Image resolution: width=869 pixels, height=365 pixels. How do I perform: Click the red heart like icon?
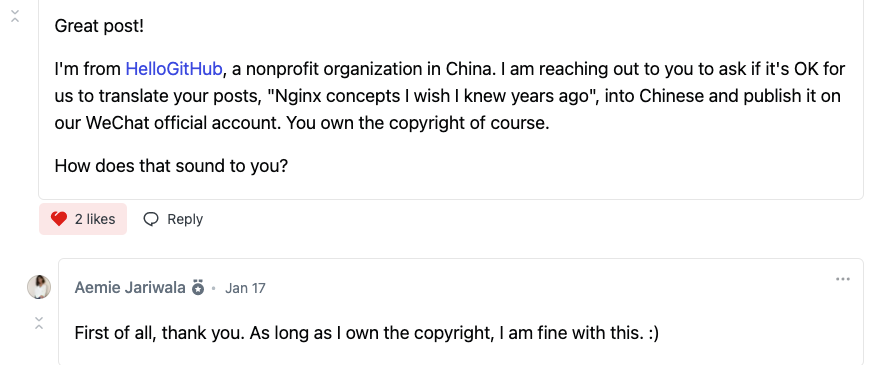(59, 219)
